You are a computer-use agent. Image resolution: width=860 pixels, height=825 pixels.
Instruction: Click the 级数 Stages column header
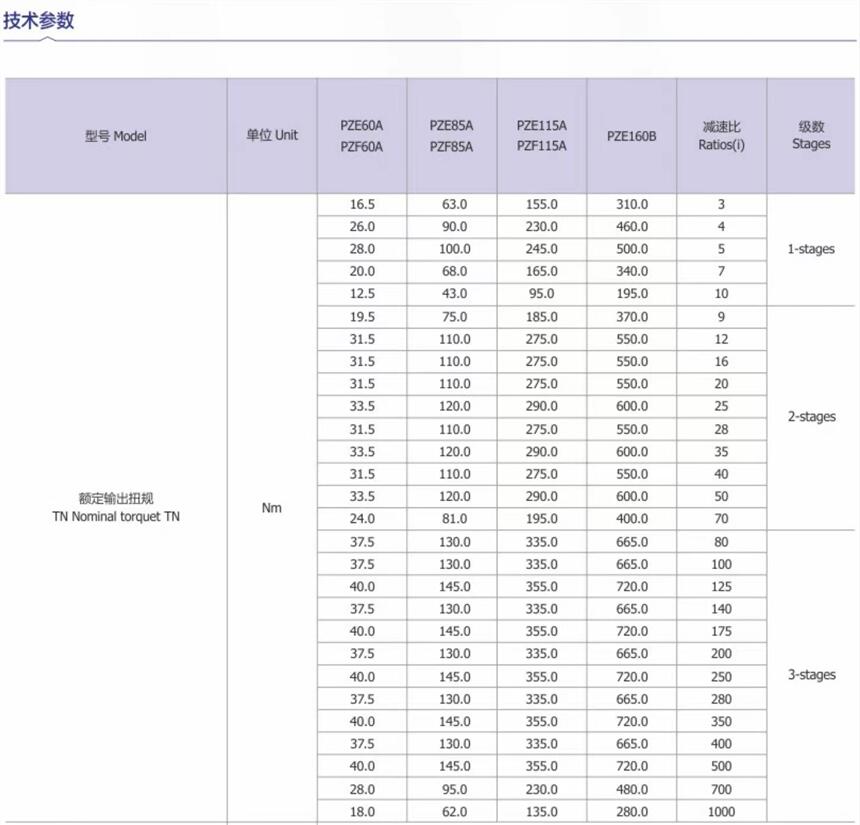(x=811, y=136)
